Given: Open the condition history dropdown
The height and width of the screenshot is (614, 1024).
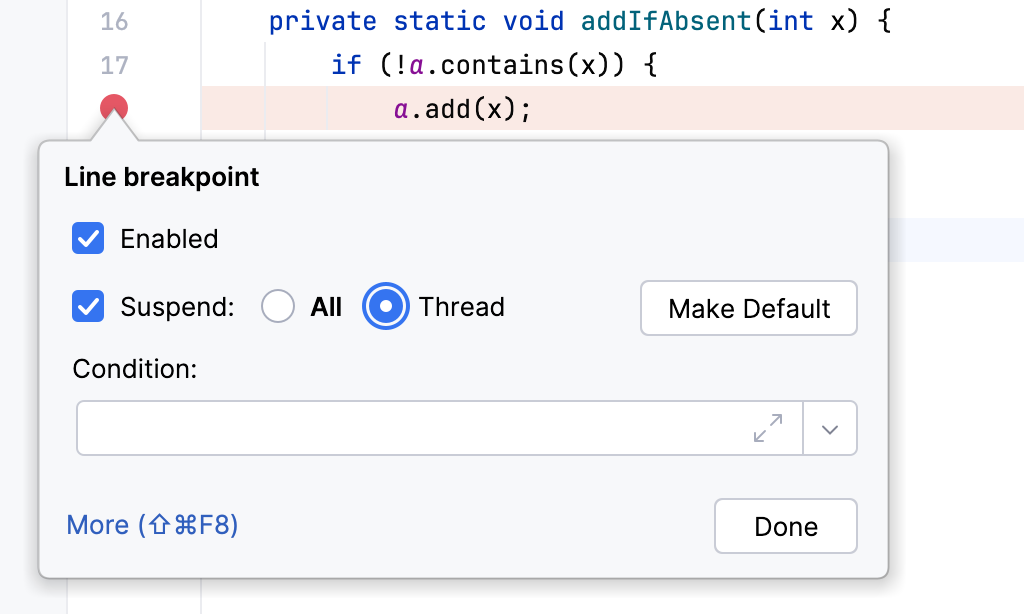Looking at the screenshot, I should 830,428.
